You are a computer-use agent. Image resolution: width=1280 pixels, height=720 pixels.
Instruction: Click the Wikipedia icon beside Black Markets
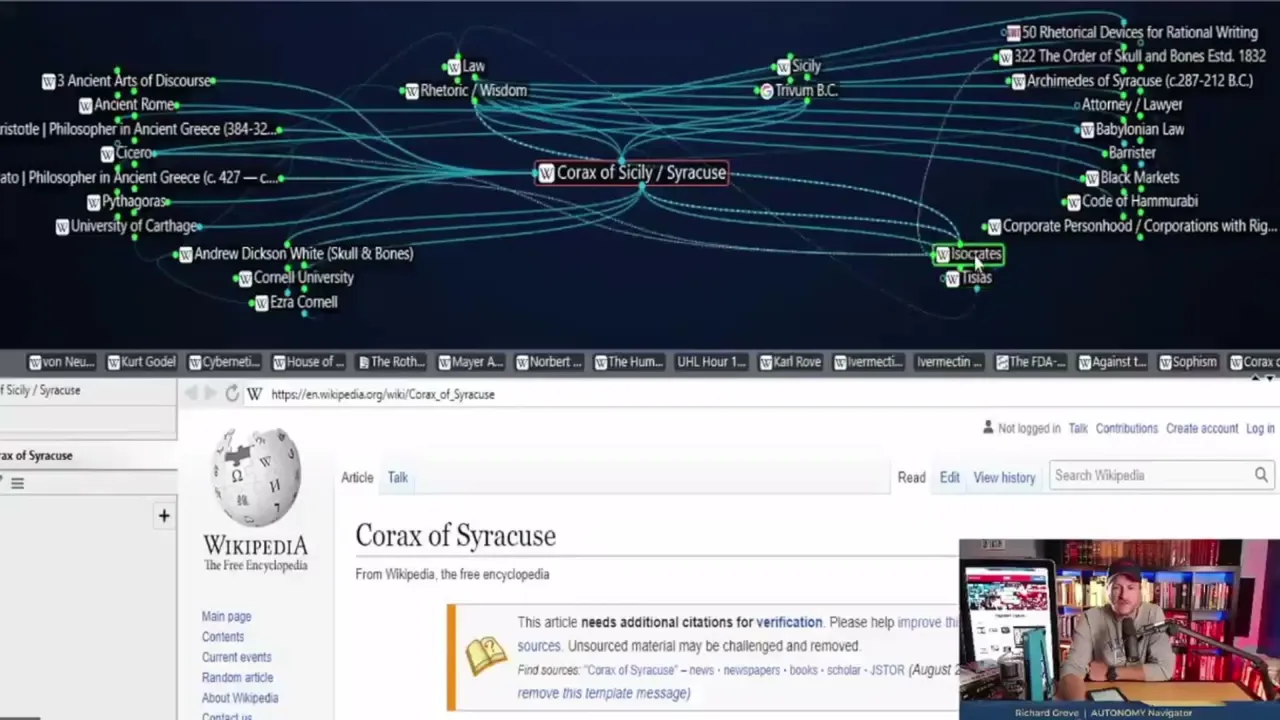tap(1092, 179)
